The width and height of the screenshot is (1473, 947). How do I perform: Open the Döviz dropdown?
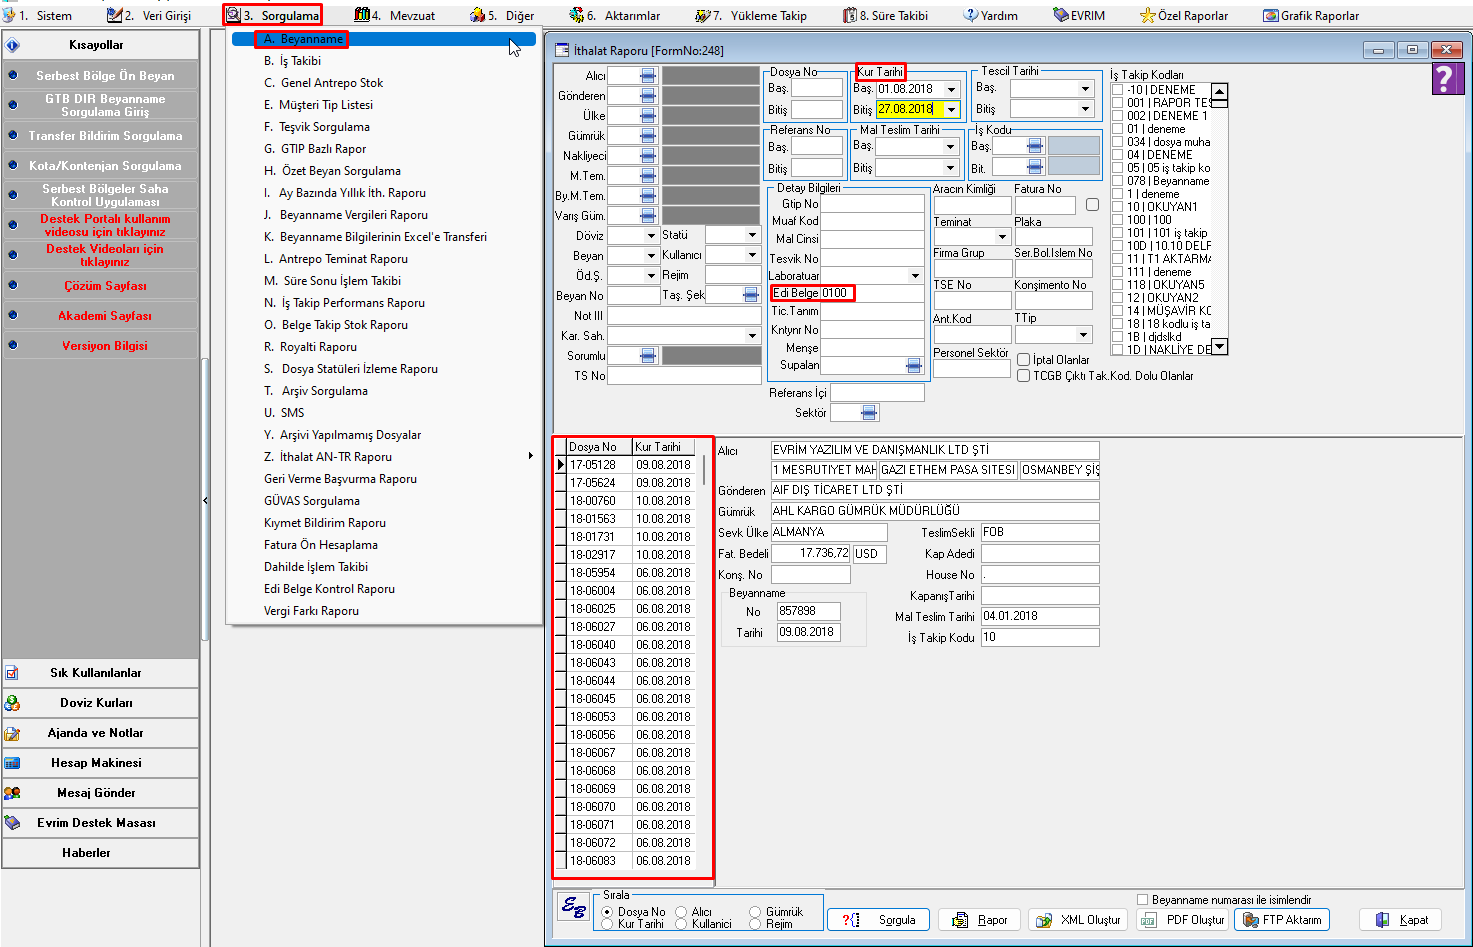tap(651, 236)
